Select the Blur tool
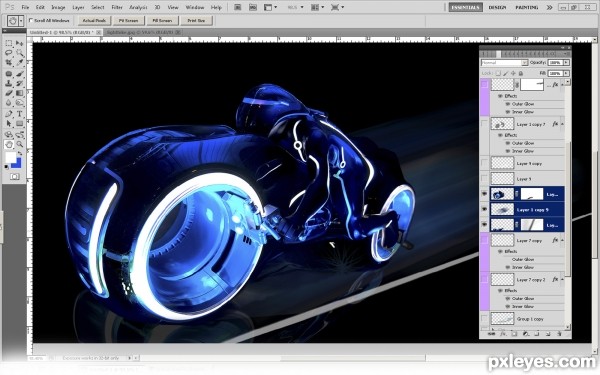 [8, 103]
